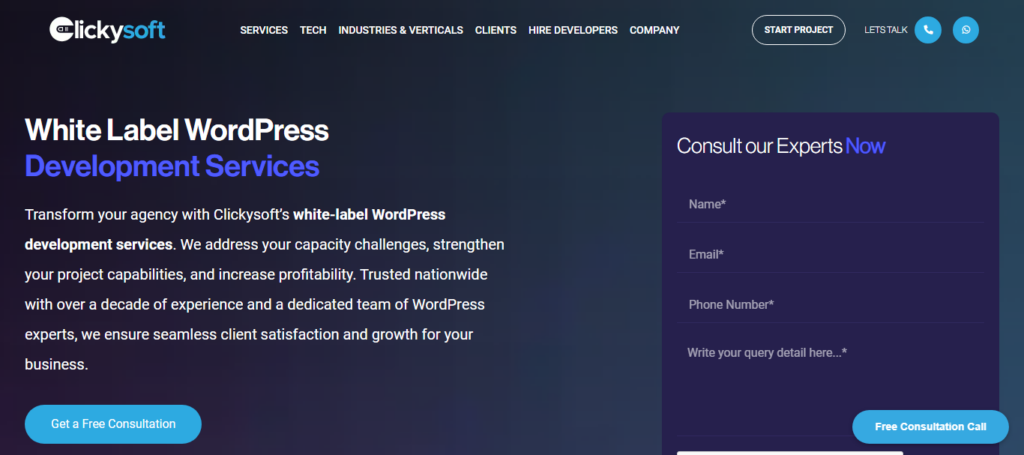The width and height of the screenshot is (1024, 455).
Task: Call via the phone icon
Action: pyautogui.click(x=927, y=30)
